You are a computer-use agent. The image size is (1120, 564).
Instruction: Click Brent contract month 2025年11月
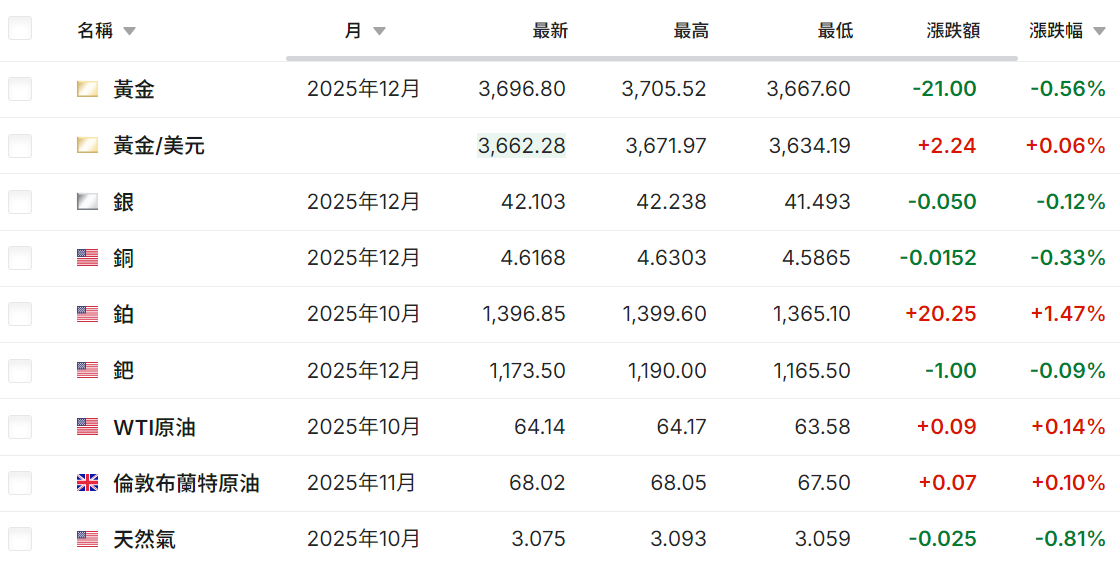(361, 483)
